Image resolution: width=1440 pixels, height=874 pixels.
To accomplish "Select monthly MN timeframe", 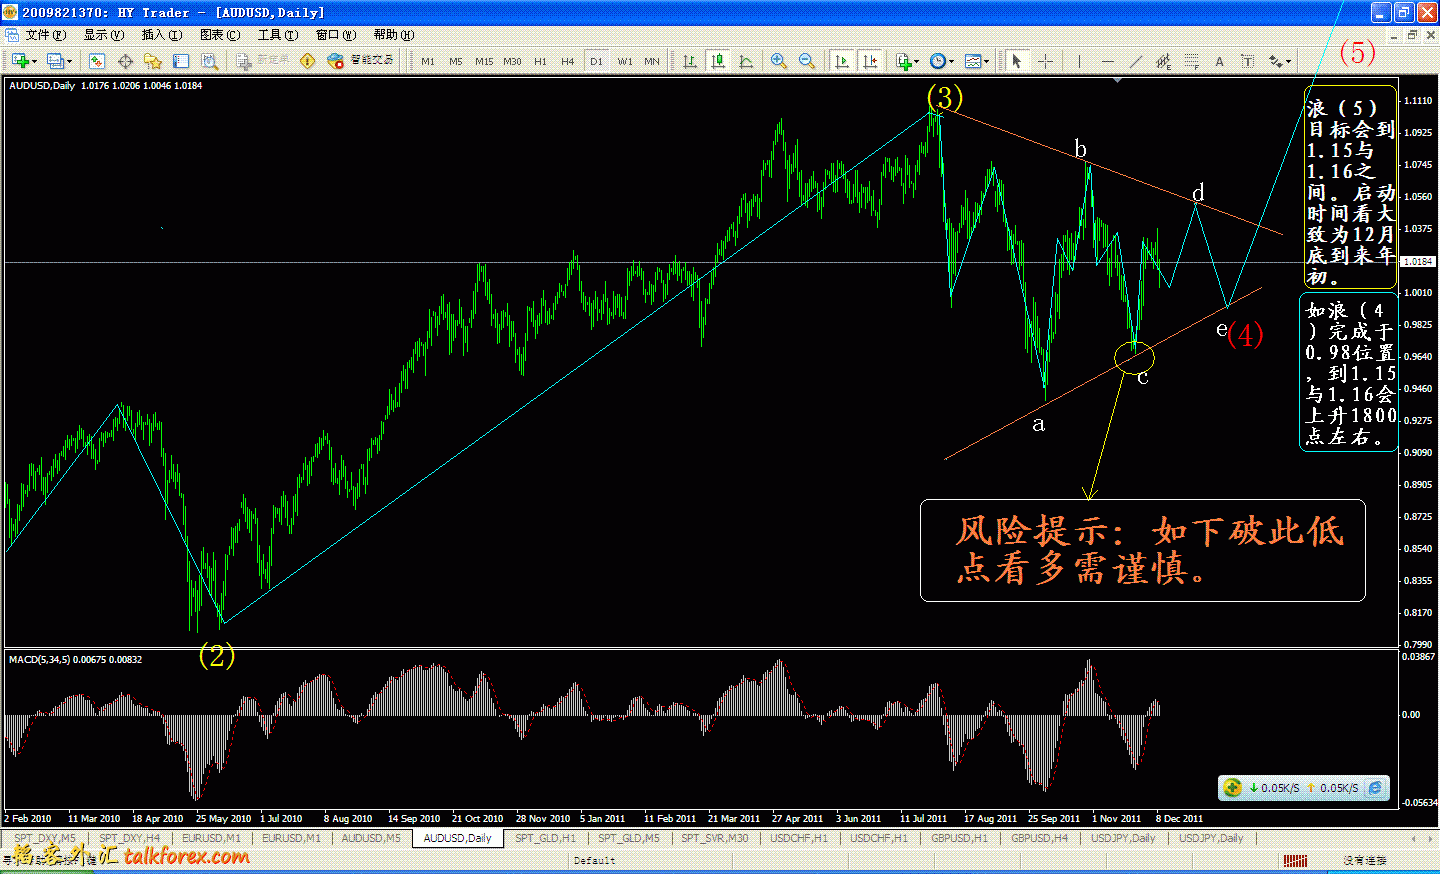I will pos(652,61).
